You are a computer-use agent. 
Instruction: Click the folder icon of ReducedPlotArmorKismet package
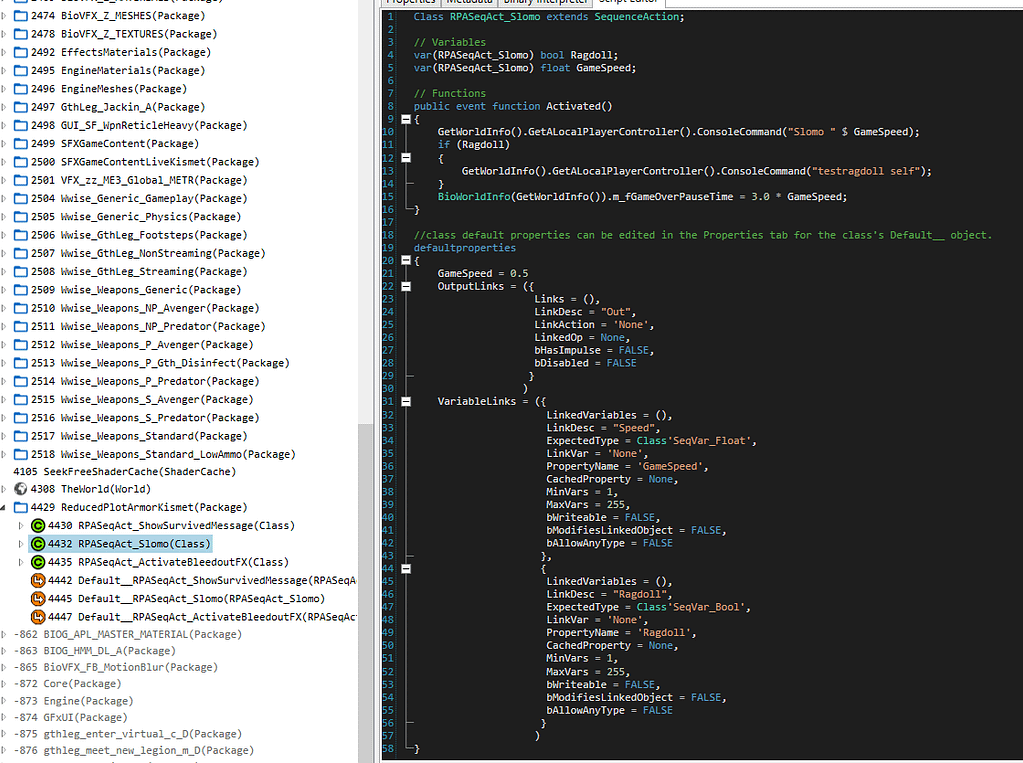[x=21, y=508]
